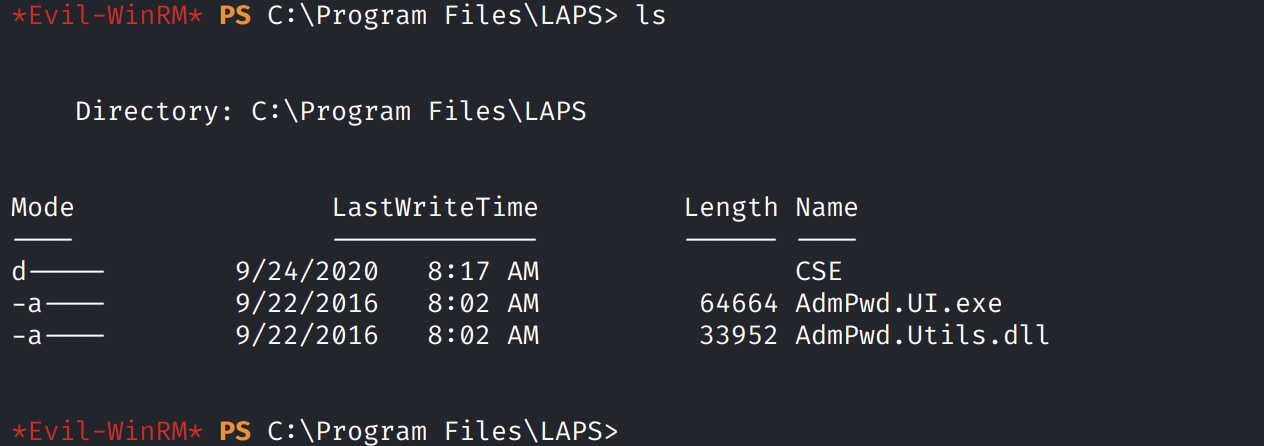Click the d----- mode of CSE
Viewport: 1264px width, 446px height.
[58, 271]
